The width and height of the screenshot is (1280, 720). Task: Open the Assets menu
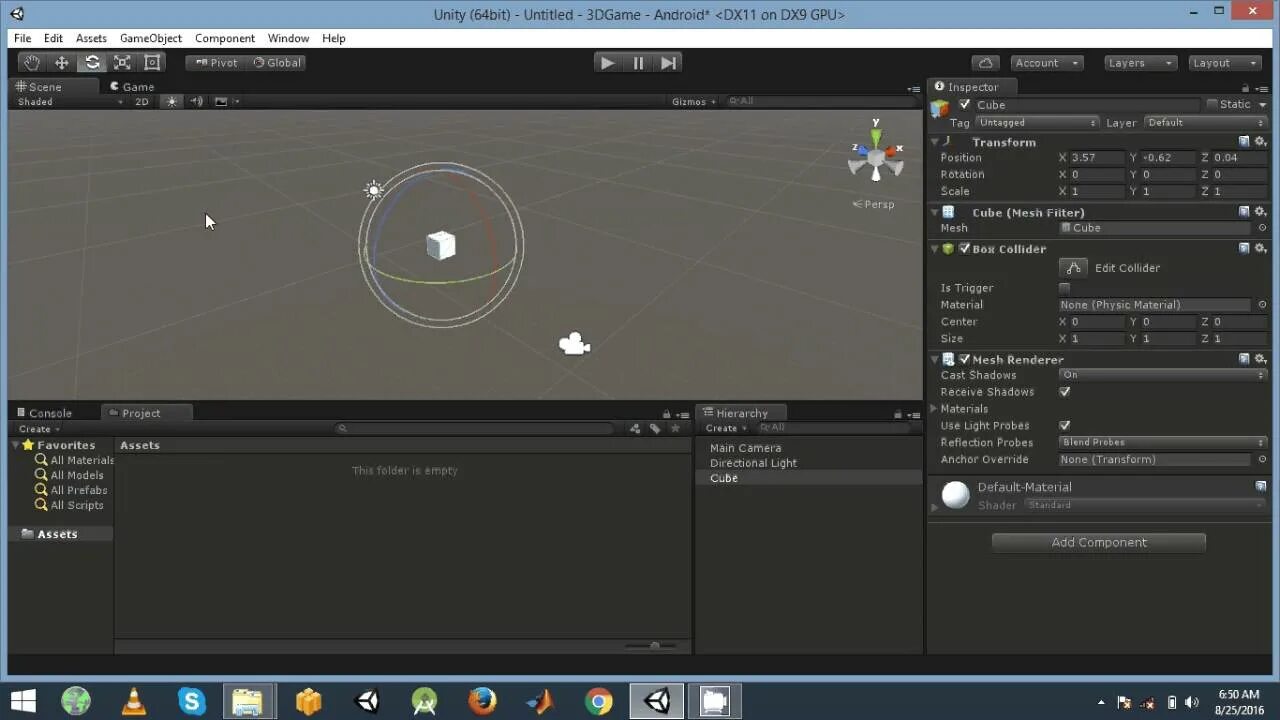(91, 38)
